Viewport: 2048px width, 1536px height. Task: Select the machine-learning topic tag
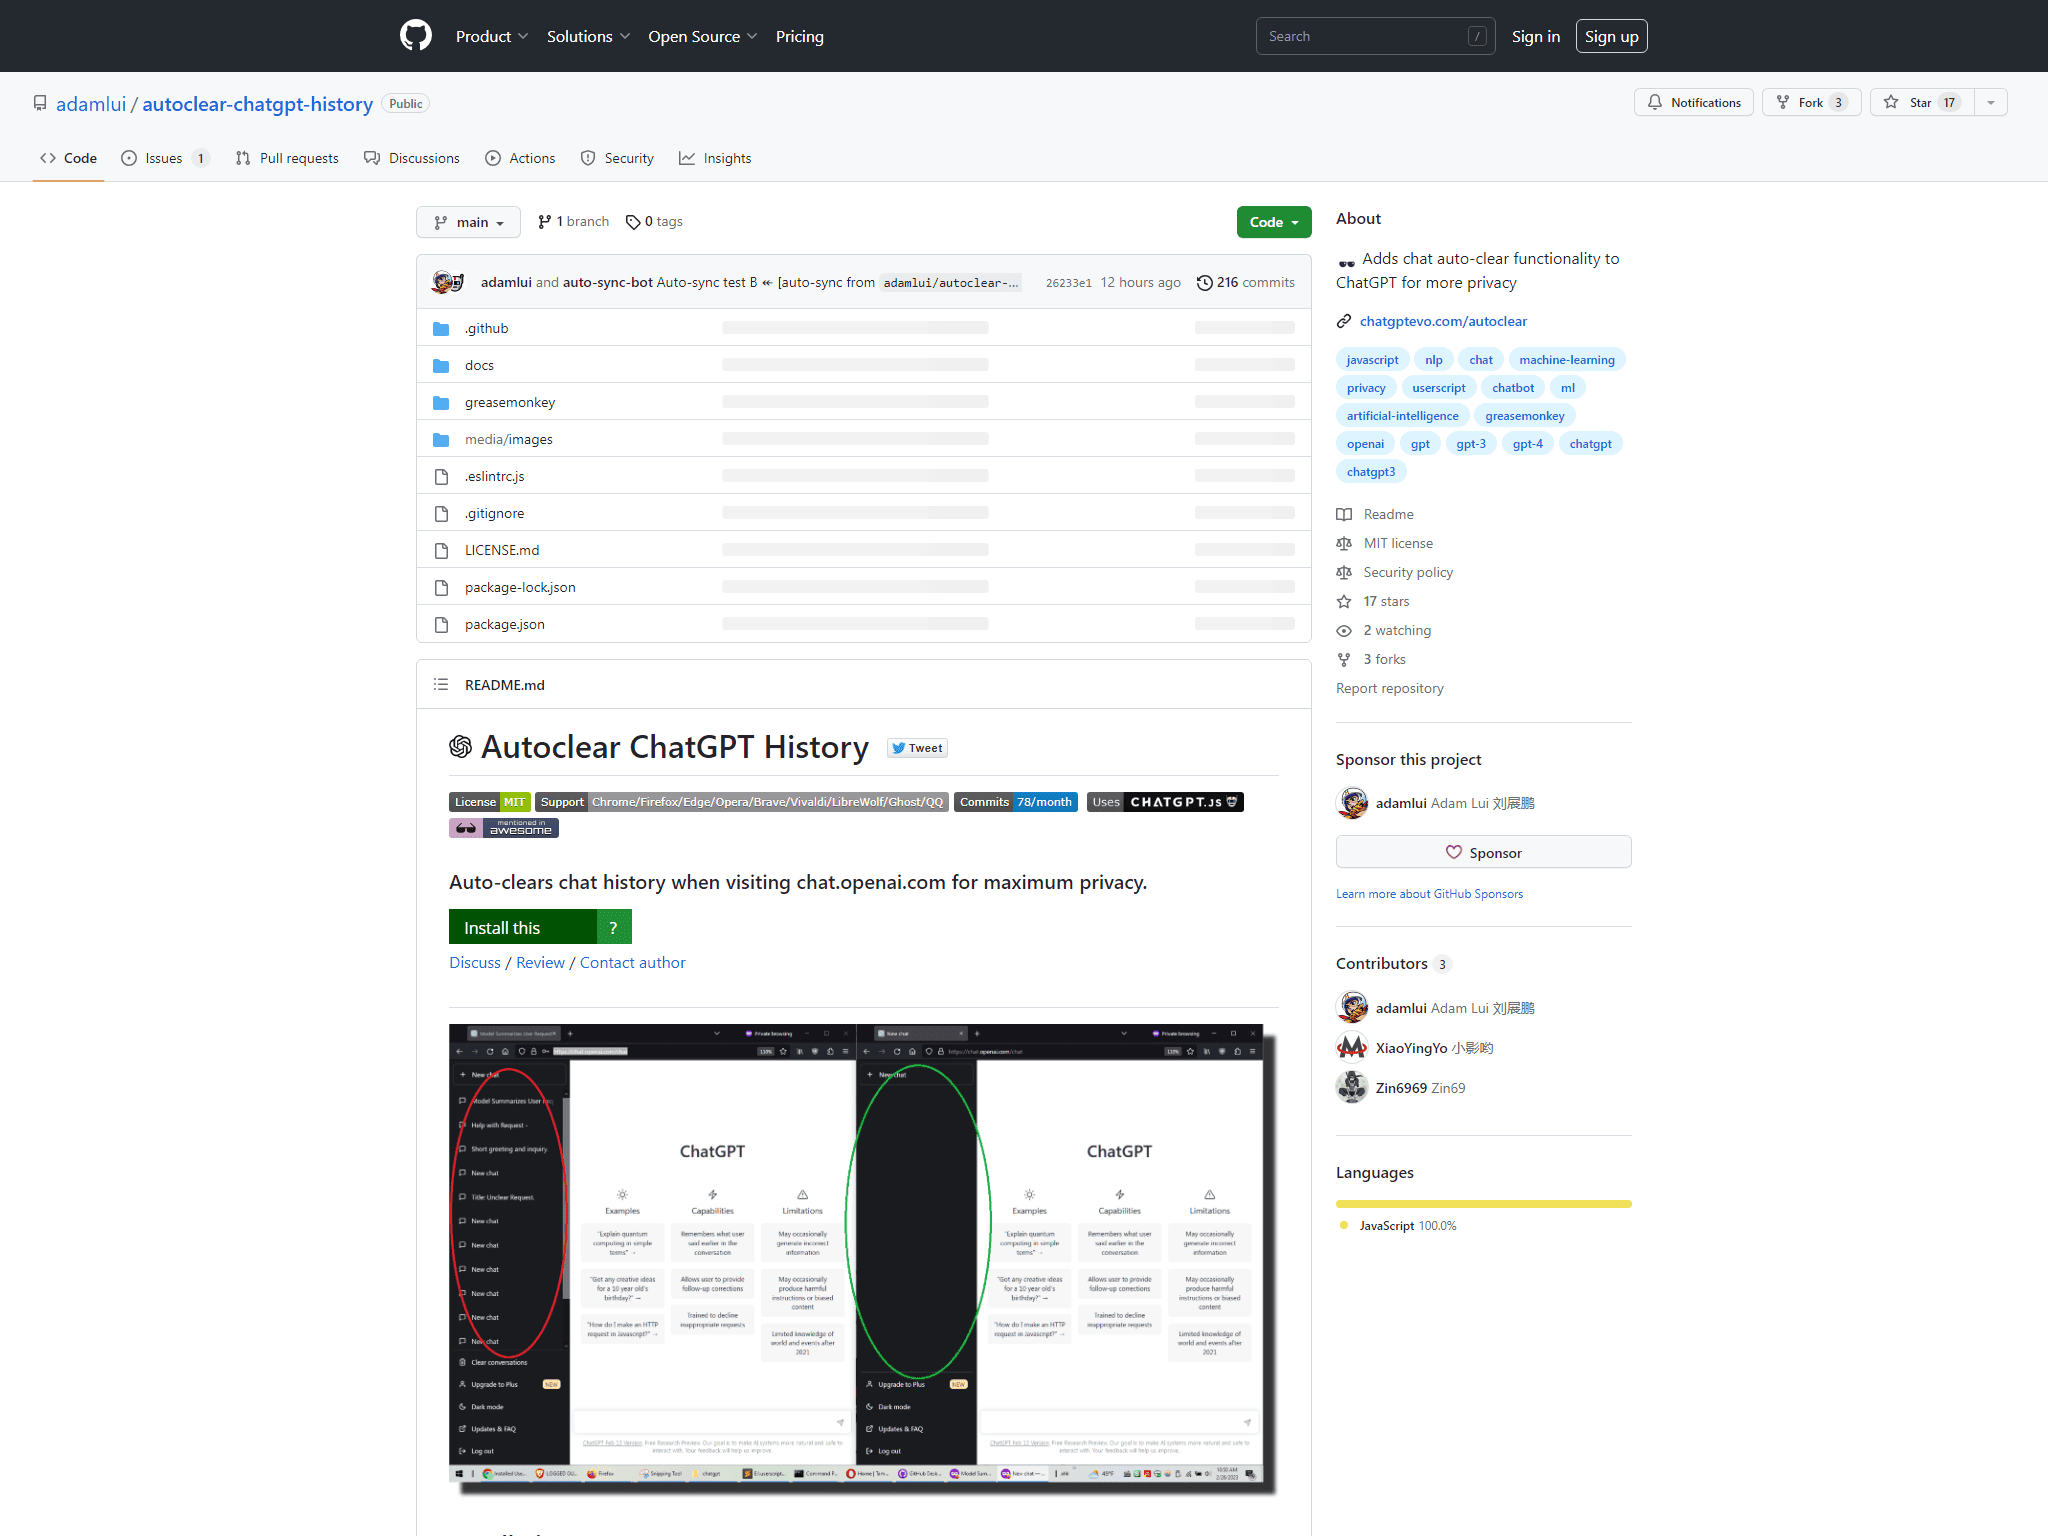[1566, 360]
